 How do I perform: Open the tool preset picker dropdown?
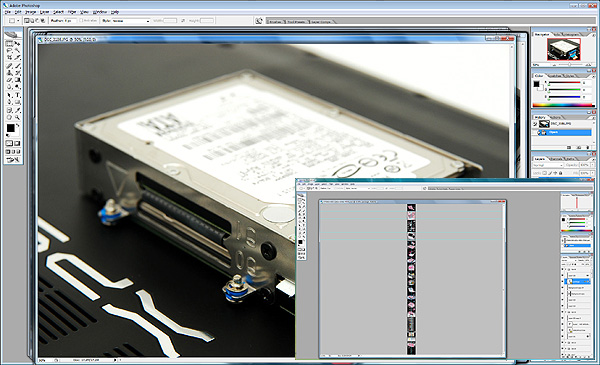click(14, 21)
